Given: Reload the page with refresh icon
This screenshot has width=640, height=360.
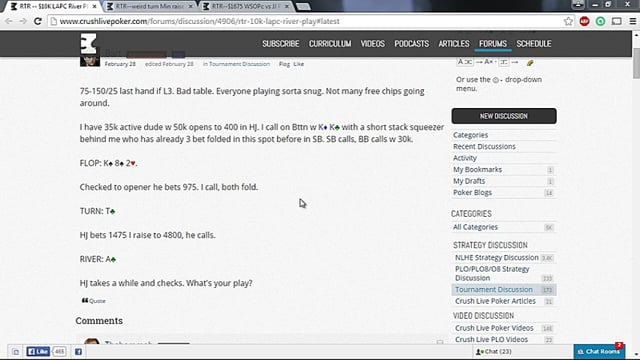Looking at the screenshot, I should (38, 21).
